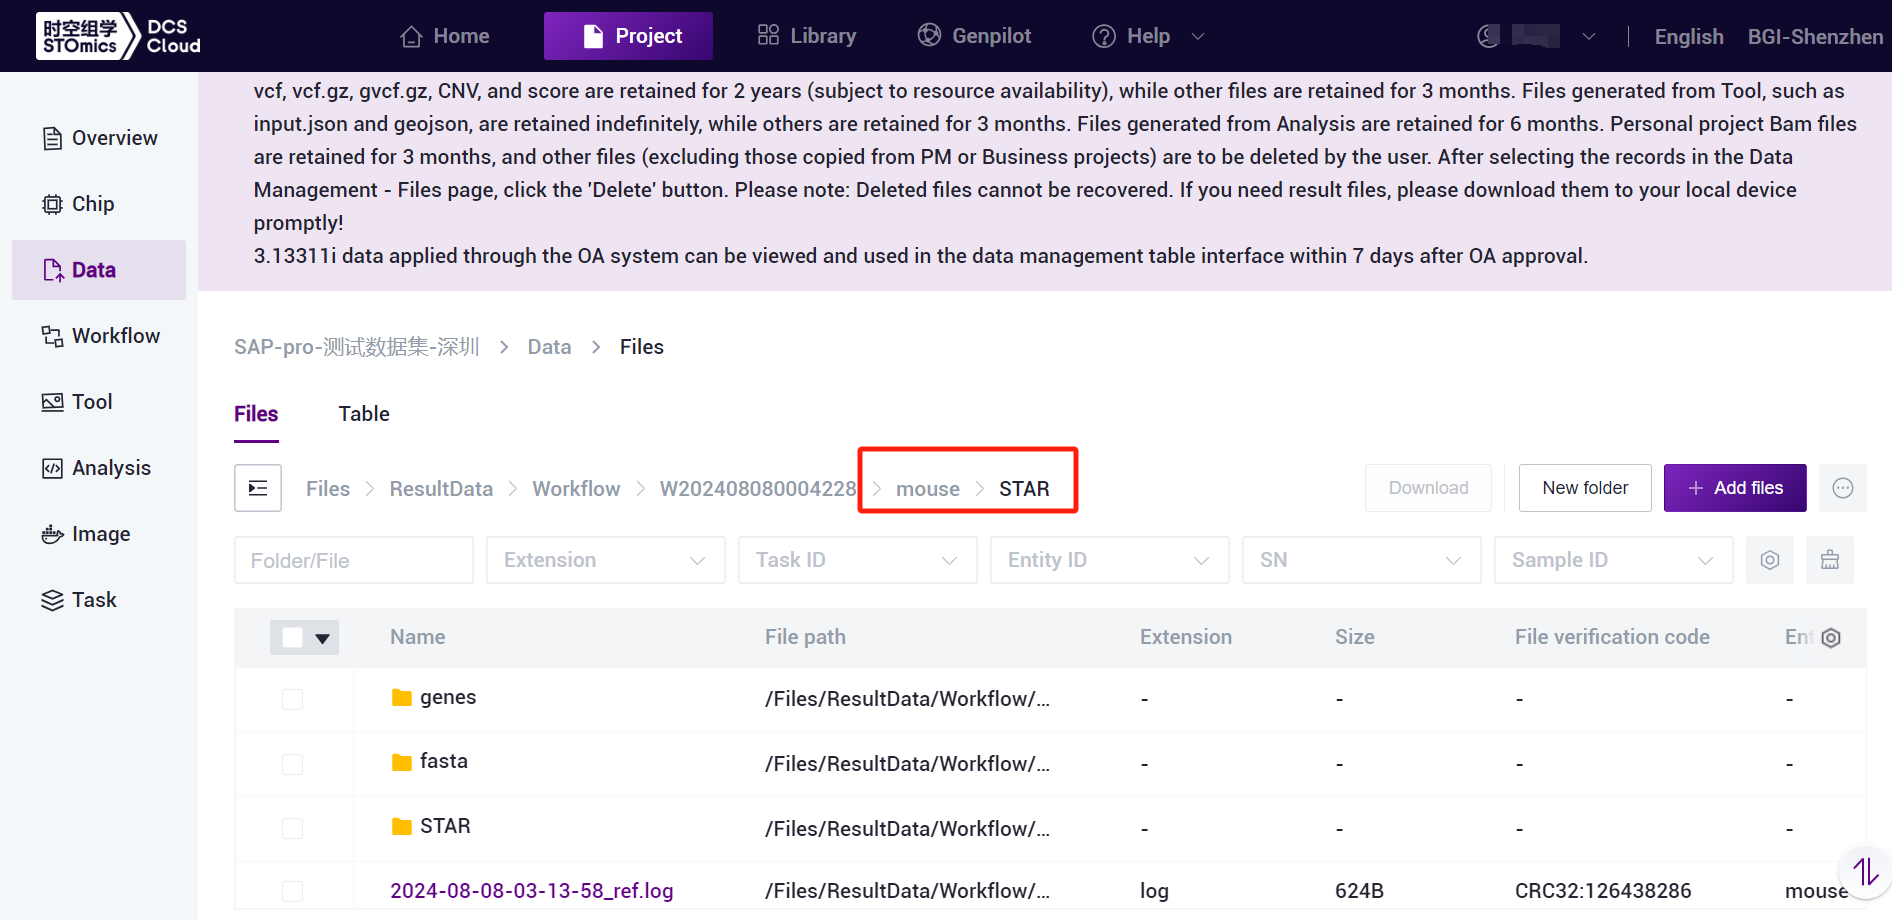Navigate to Workflow folder in path breadcrumb
The image size is (1892, 920).
576,489
